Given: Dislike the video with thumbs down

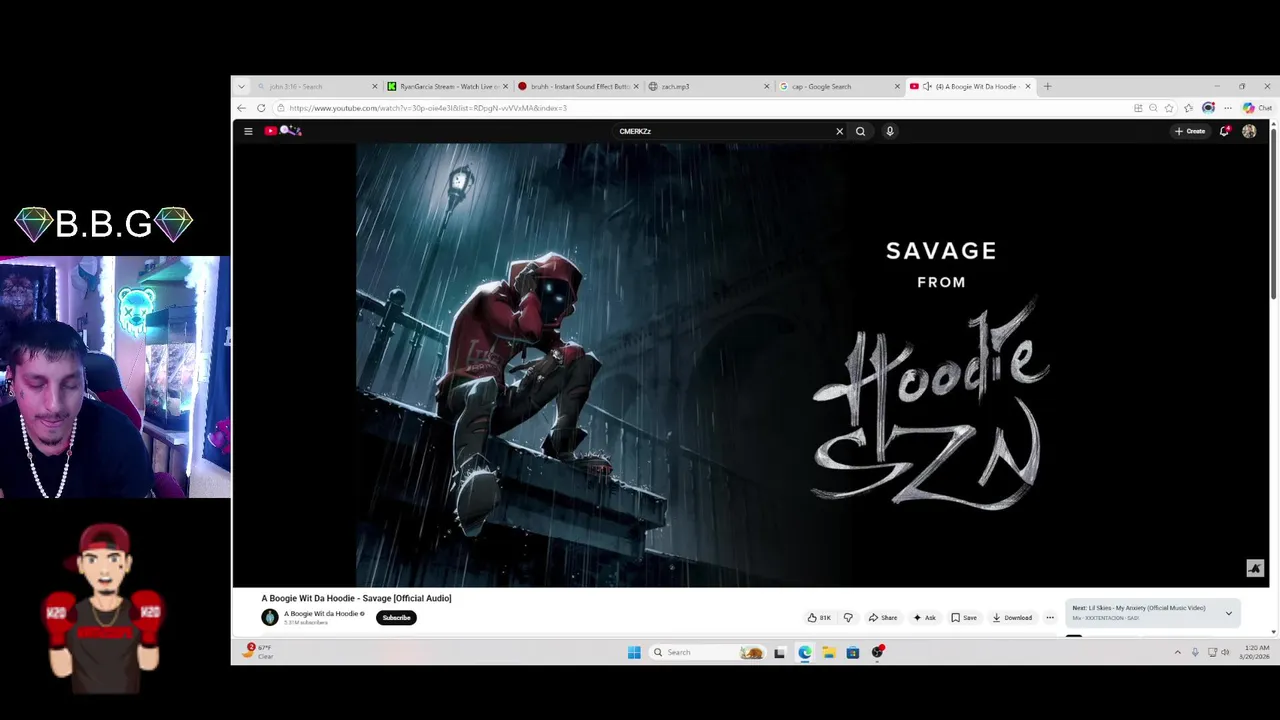Looking at the screenshot, I should click(x=848, y=618).
